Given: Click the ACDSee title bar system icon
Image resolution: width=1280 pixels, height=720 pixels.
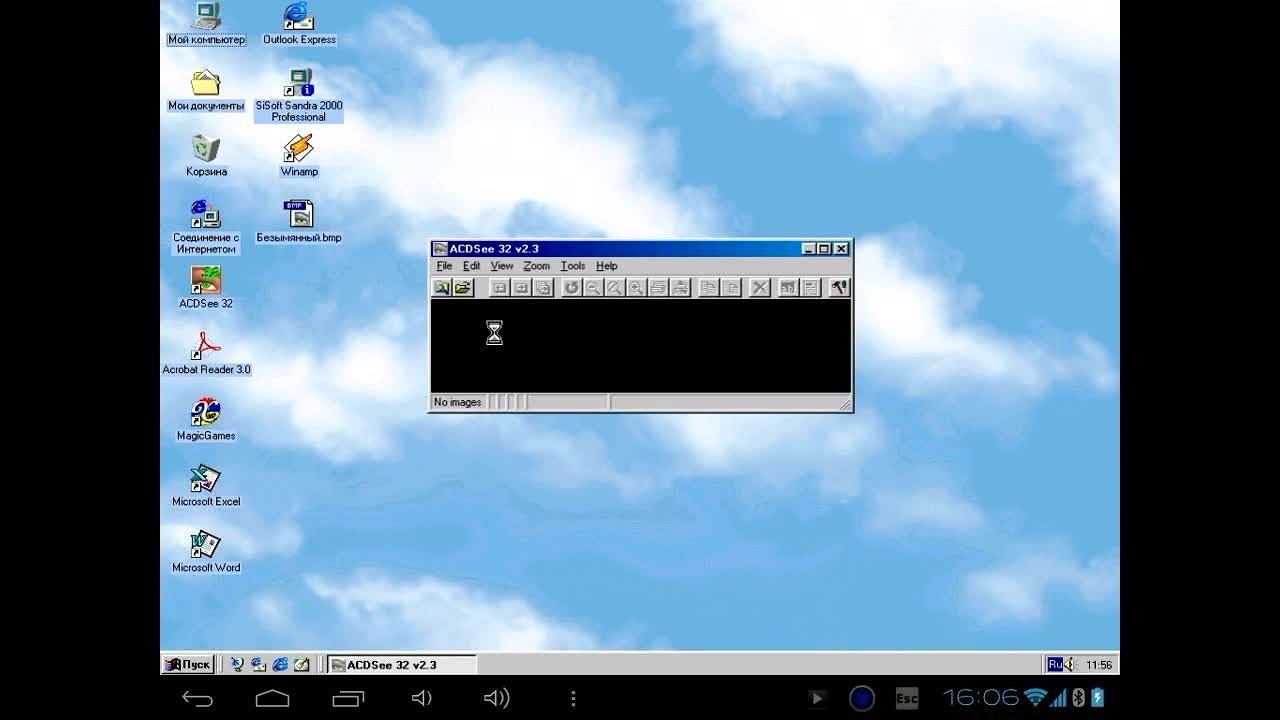Looking at the screenshot, I should coord(440,249).
